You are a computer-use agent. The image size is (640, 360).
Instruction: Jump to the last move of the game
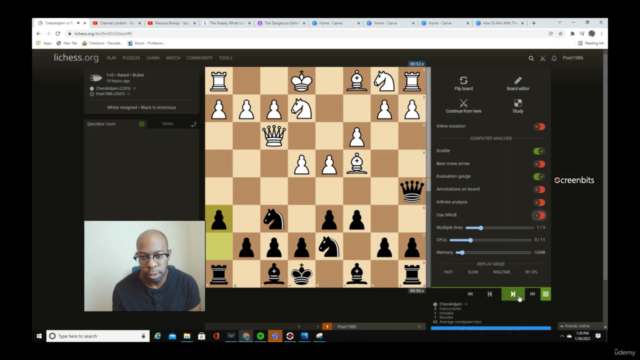click(x=532, y=294)
